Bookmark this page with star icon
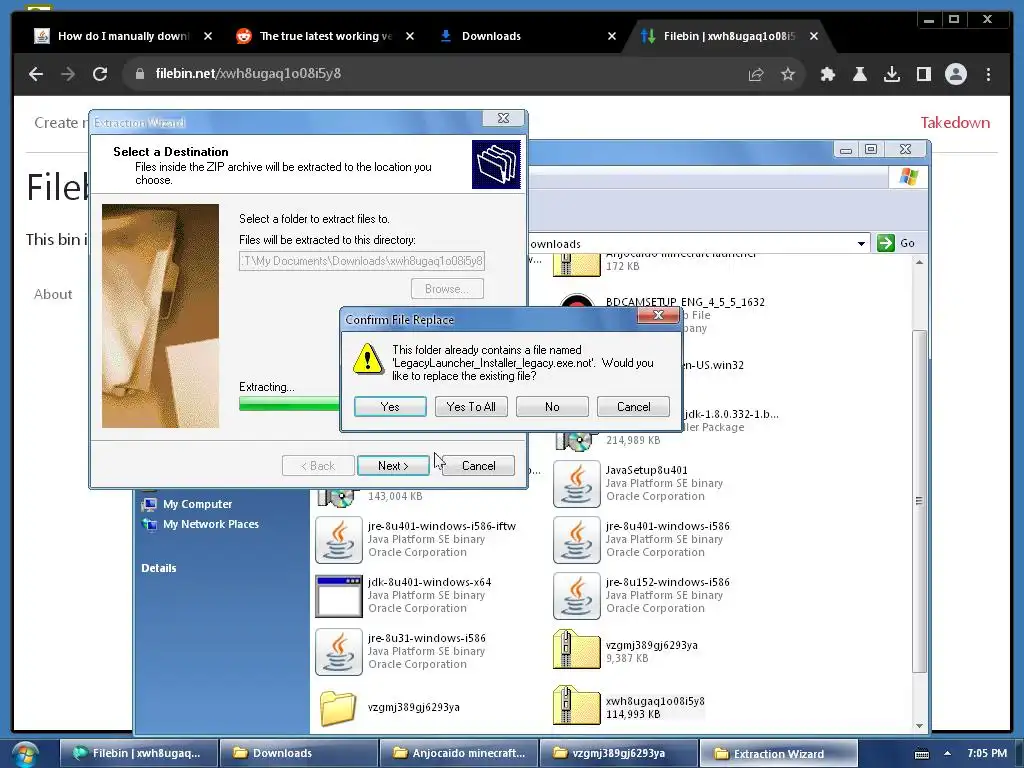This screenshot has width=1024, height=768. [788, 74]
